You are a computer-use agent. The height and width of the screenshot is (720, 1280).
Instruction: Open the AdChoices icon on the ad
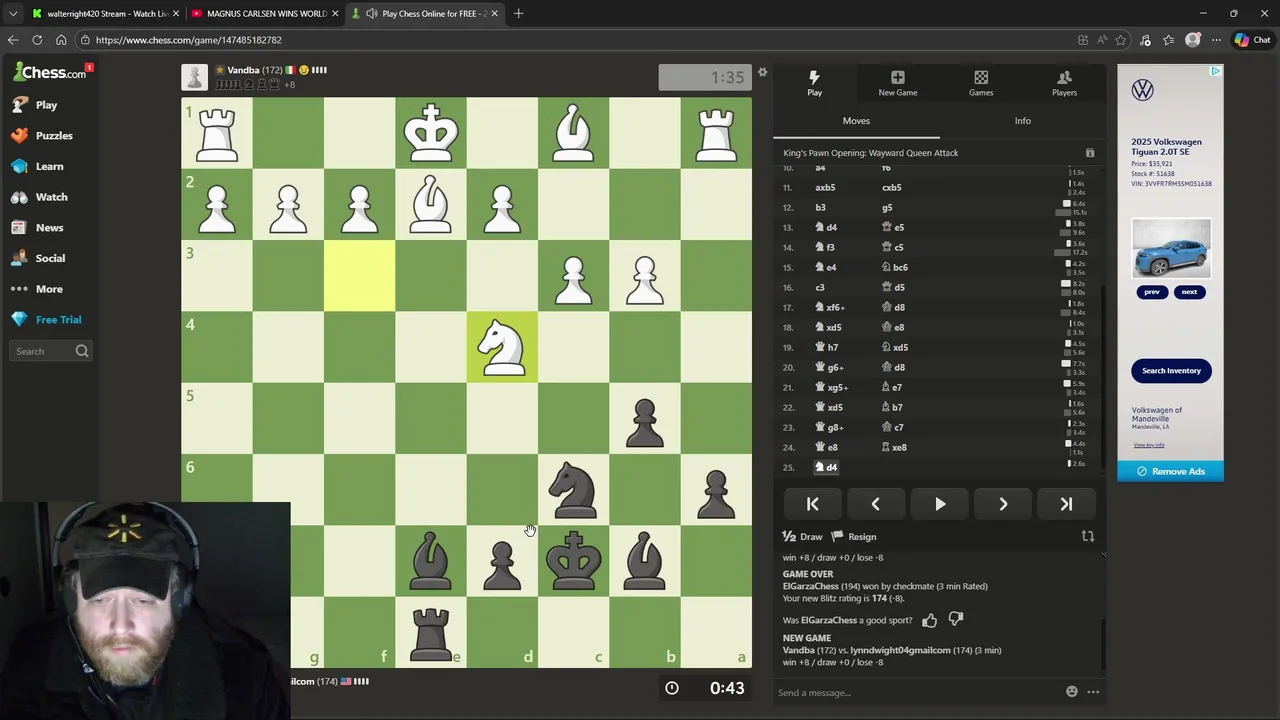click(x=1216, y=71)
